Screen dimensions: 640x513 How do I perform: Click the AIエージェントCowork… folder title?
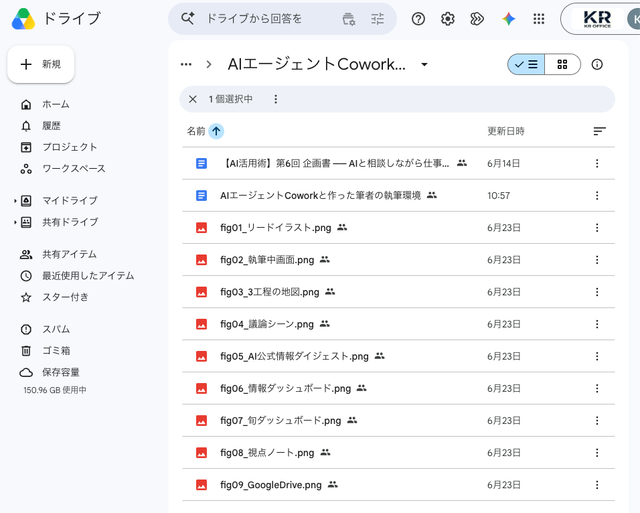317,64
